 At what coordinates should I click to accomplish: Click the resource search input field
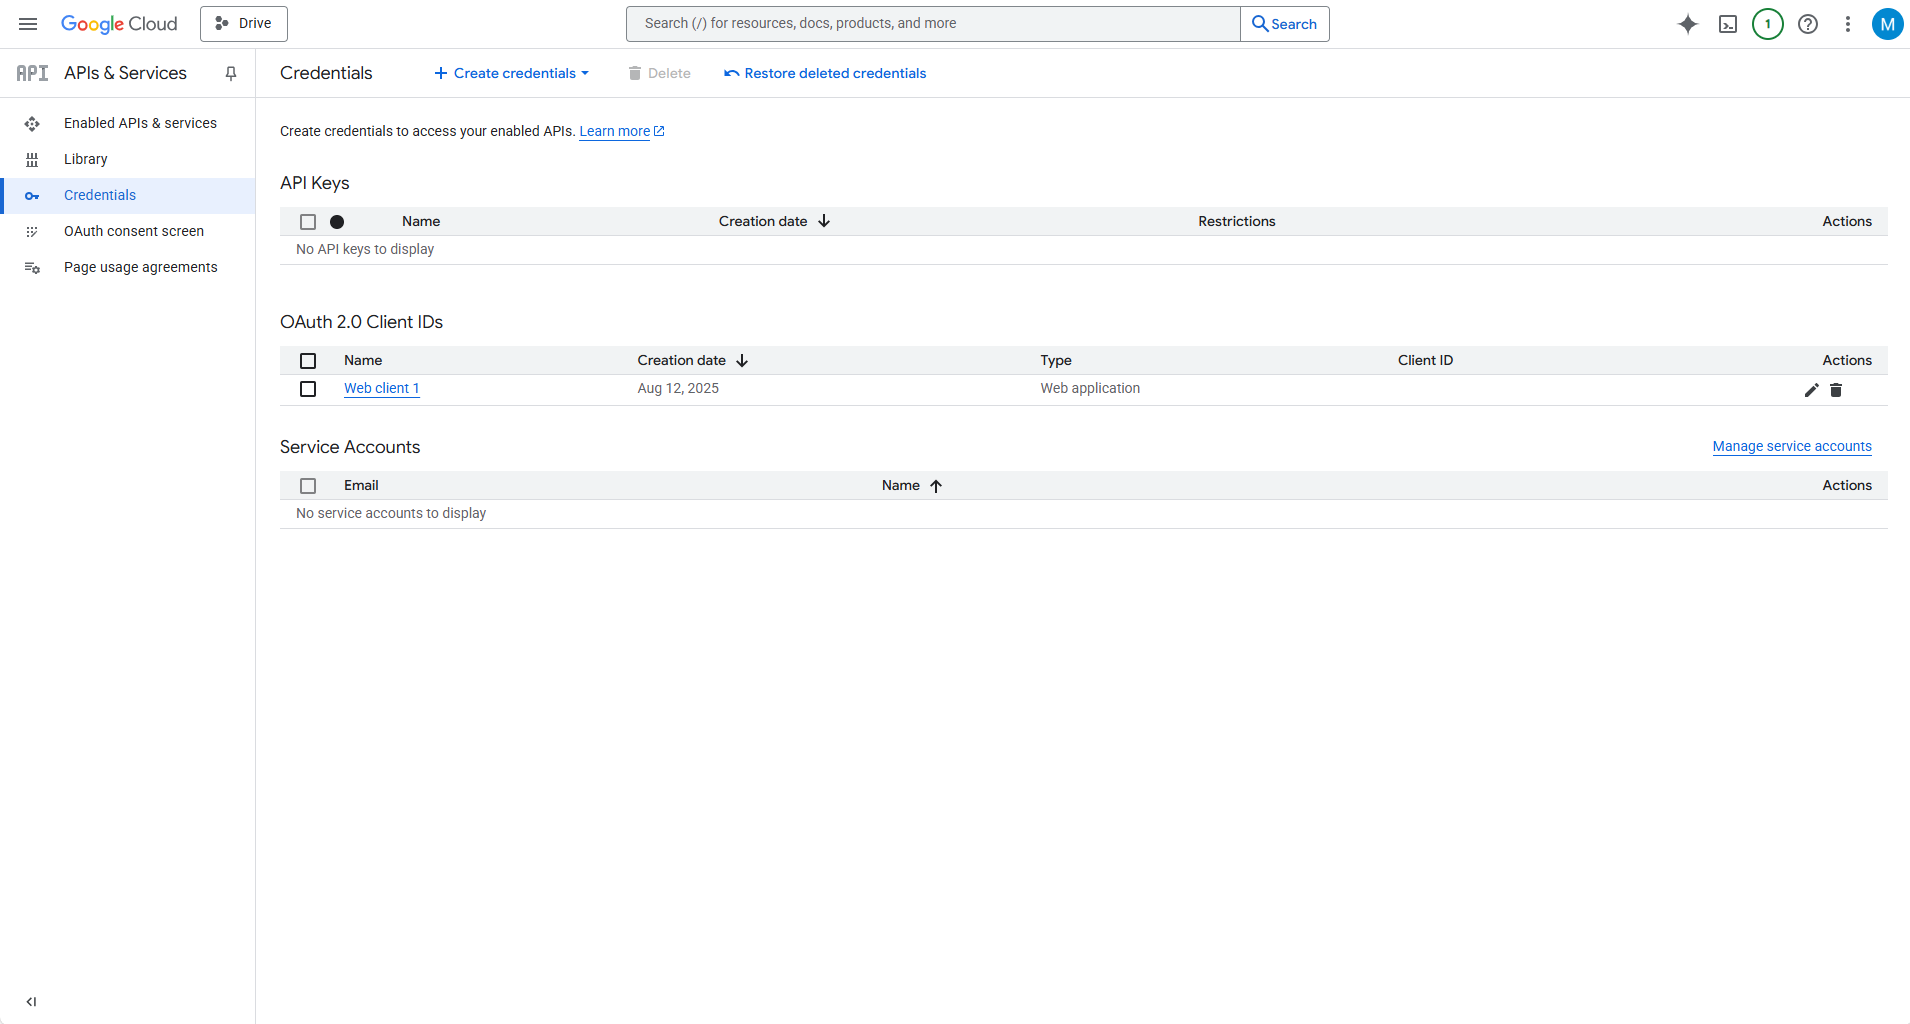coord(932,24)
